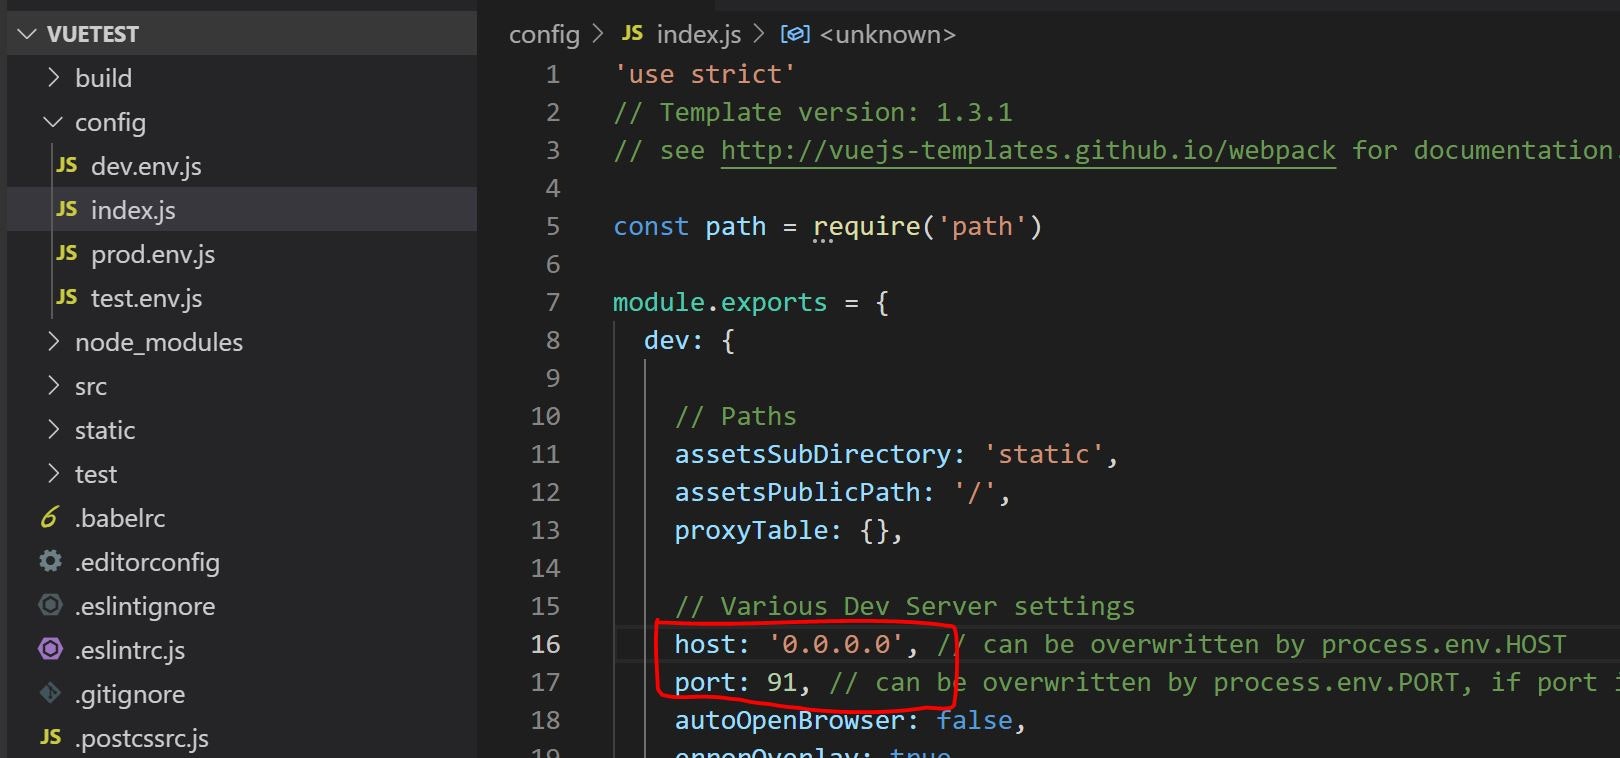Click JS icon beside prod.env.js

tap(67, 253)
